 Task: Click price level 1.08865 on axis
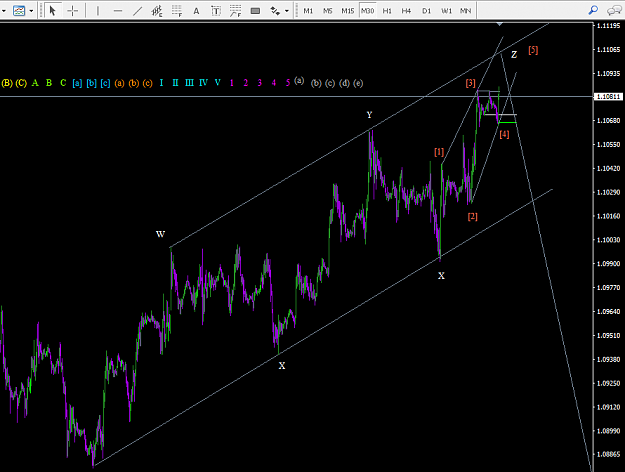click(x=609, y=454)
